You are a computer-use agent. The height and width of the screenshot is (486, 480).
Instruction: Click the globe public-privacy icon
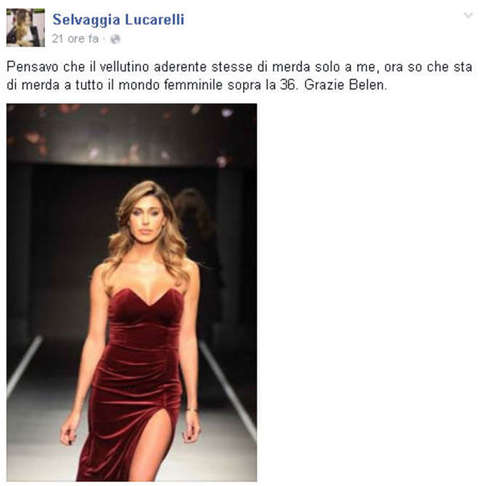click(115, 39)
